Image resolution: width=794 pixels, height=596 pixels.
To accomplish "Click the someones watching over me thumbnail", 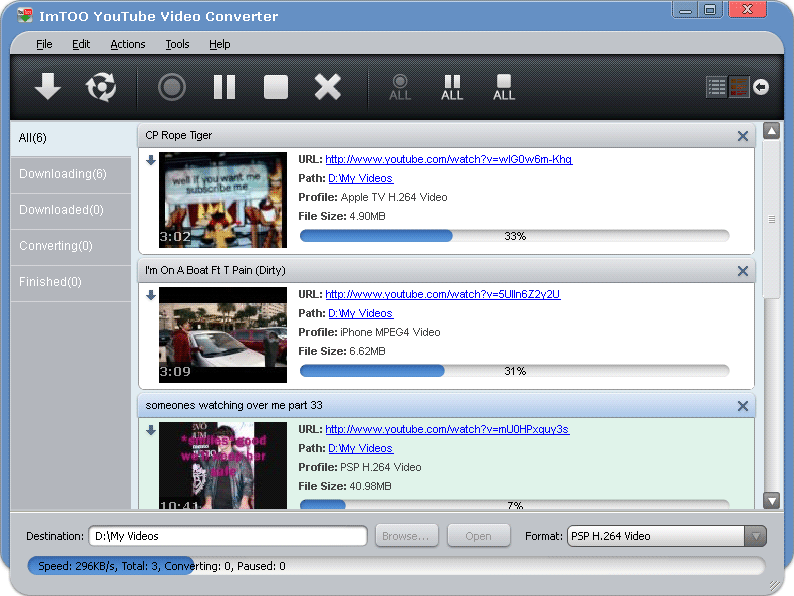I will click(x=223, y=465).
